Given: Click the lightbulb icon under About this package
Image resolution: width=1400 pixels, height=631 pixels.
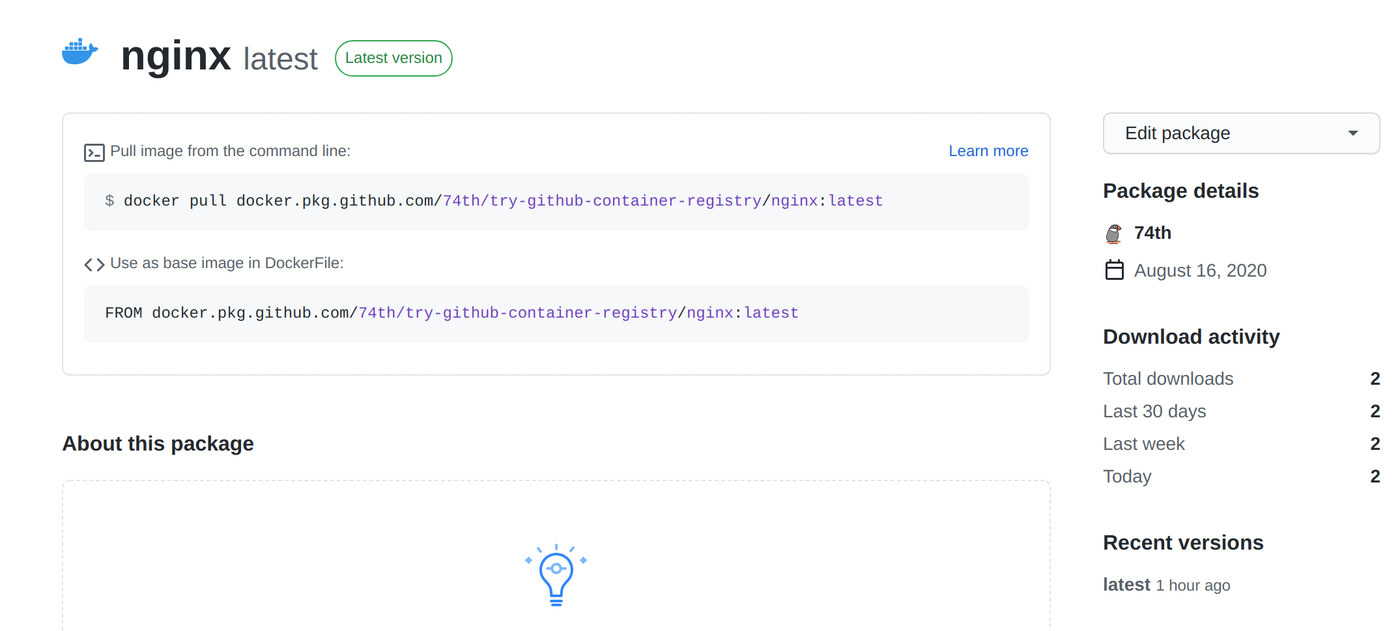Looking at the screenshot, I should click(556, 575).
